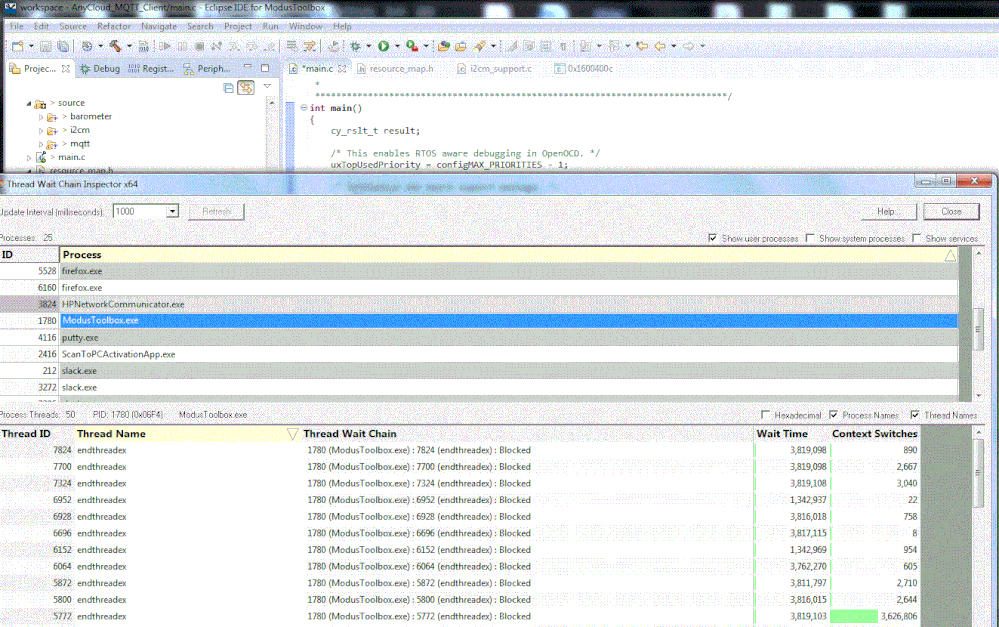Click the build configuration globe icon
Viewport: 999px width, 627px height.
coord(87,46)
